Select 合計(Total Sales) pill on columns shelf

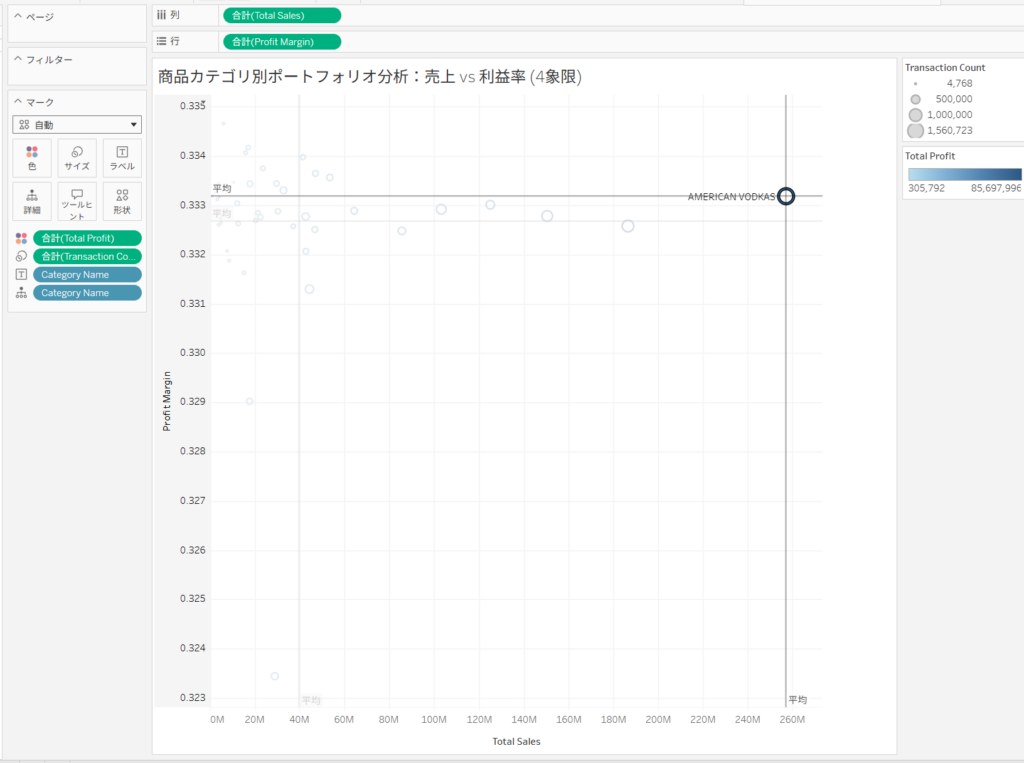click(x=281, y=15)
